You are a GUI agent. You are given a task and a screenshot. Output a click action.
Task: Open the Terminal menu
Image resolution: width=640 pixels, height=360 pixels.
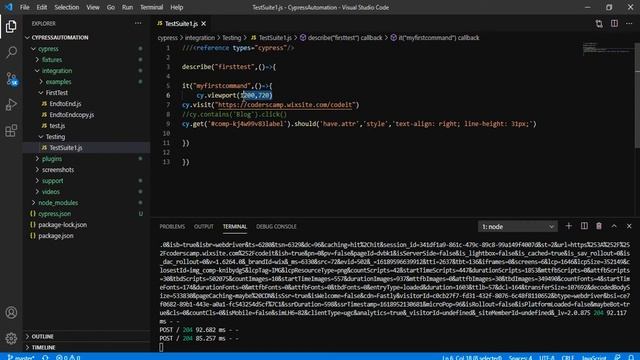[x=151, y=7]
